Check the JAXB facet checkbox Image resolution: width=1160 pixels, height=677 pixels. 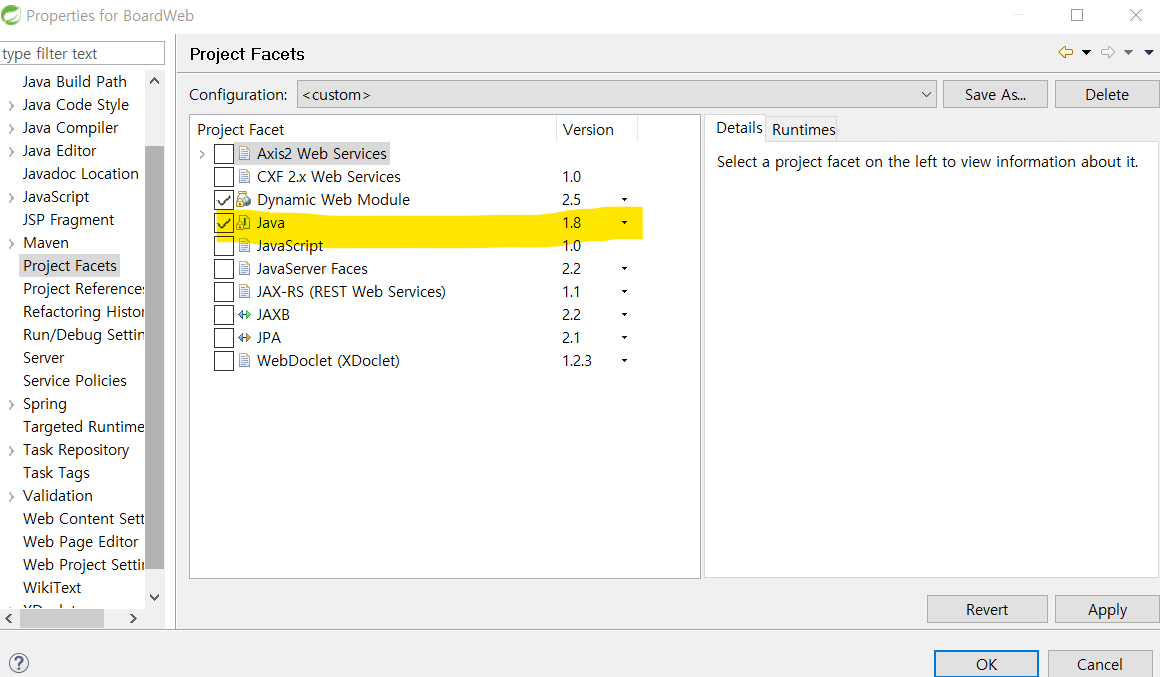click(x=223, y=314)
